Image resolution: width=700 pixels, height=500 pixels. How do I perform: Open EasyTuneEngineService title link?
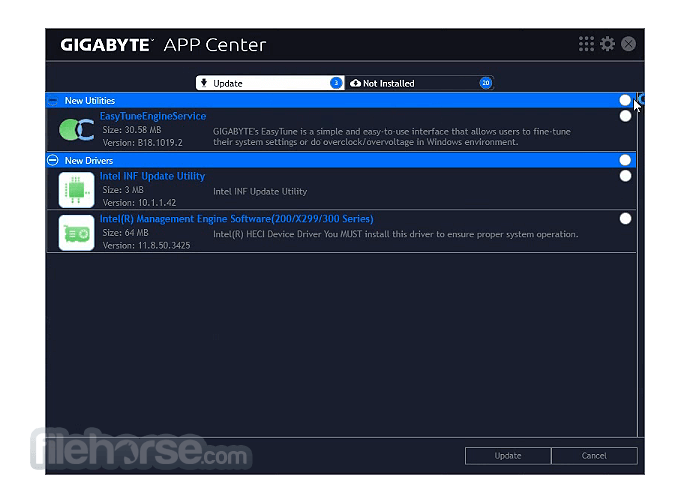click(x=153, y=117)
